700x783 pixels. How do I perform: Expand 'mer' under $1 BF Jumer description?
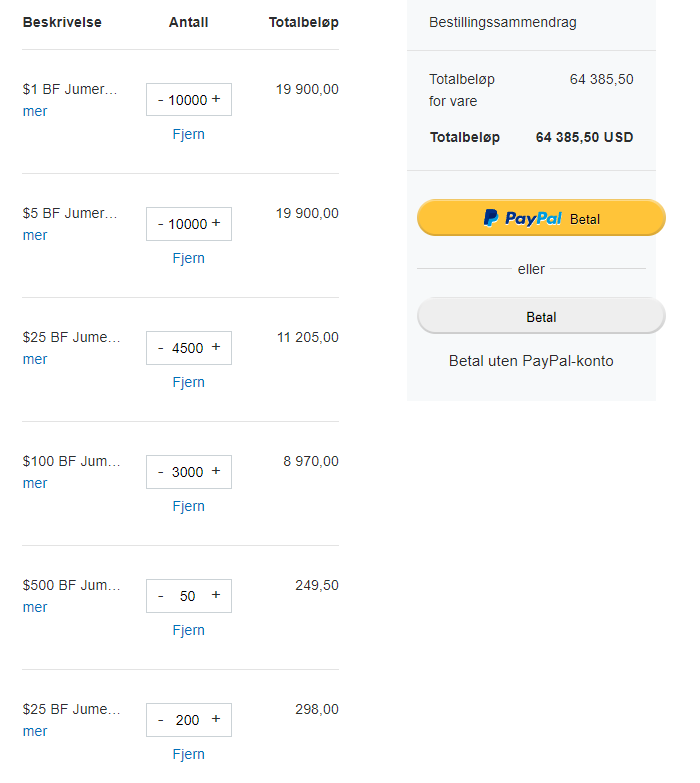[x=35, y=111]
